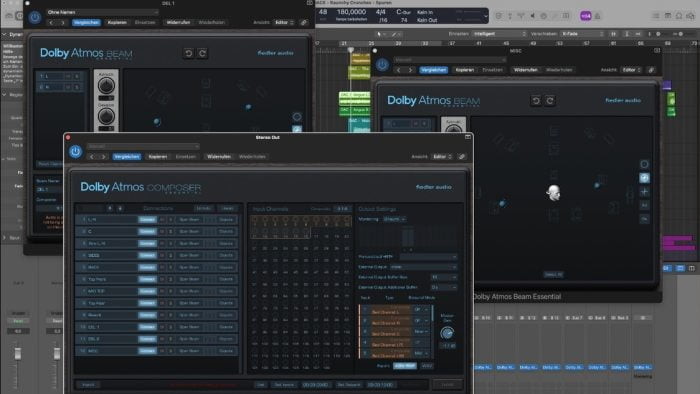
Task: Click the head model in MISC Beam panner
Action: [x=553, y=193]
